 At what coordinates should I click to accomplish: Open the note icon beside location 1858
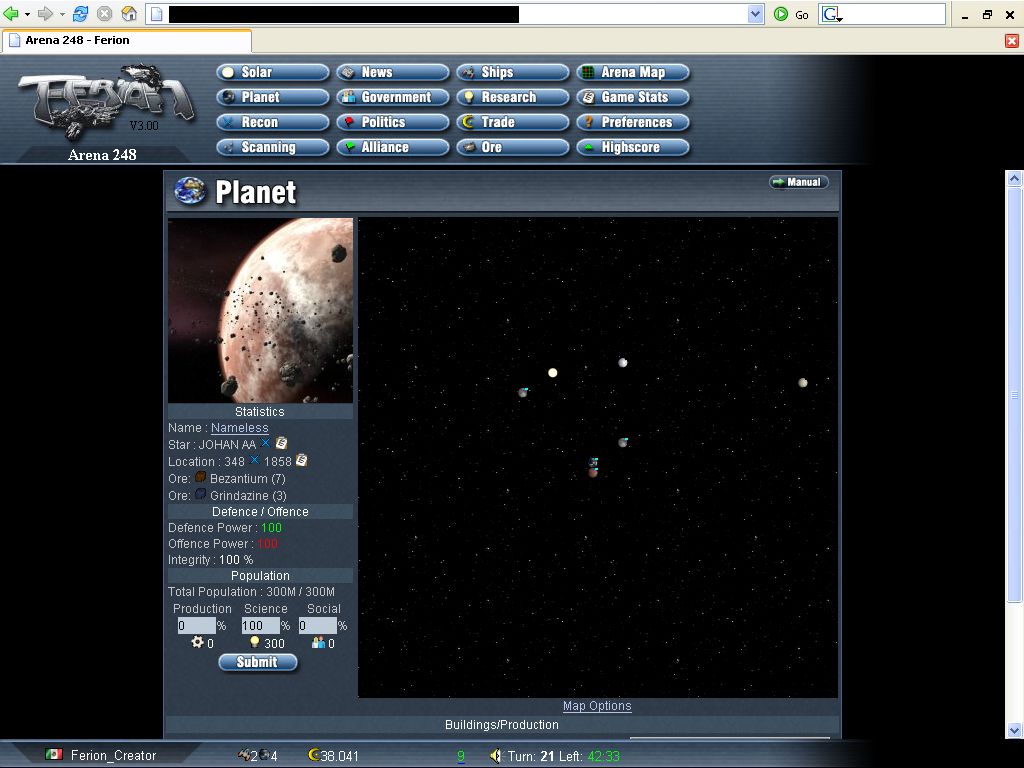coord(302,460)
